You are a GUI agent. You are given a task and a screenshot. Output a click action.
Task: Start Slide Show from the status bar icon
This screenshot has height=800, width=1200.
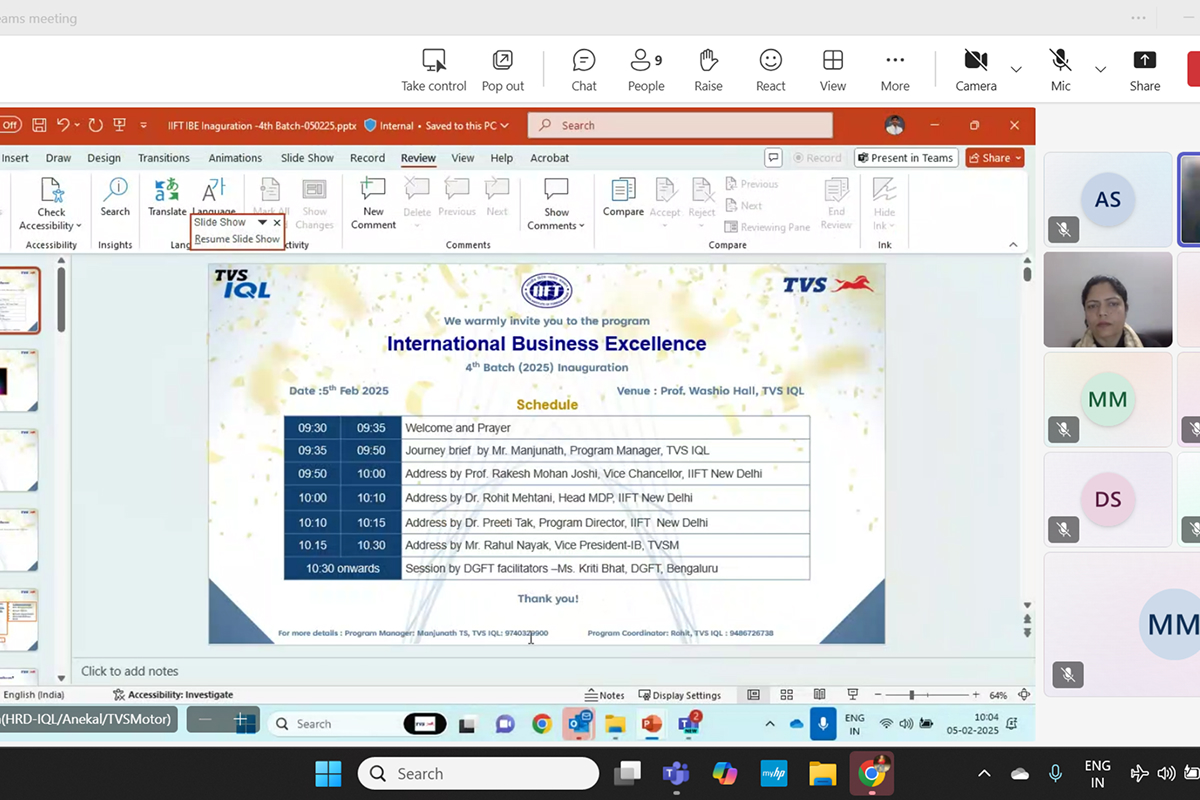pyautogui.click(x=852, y=695)
